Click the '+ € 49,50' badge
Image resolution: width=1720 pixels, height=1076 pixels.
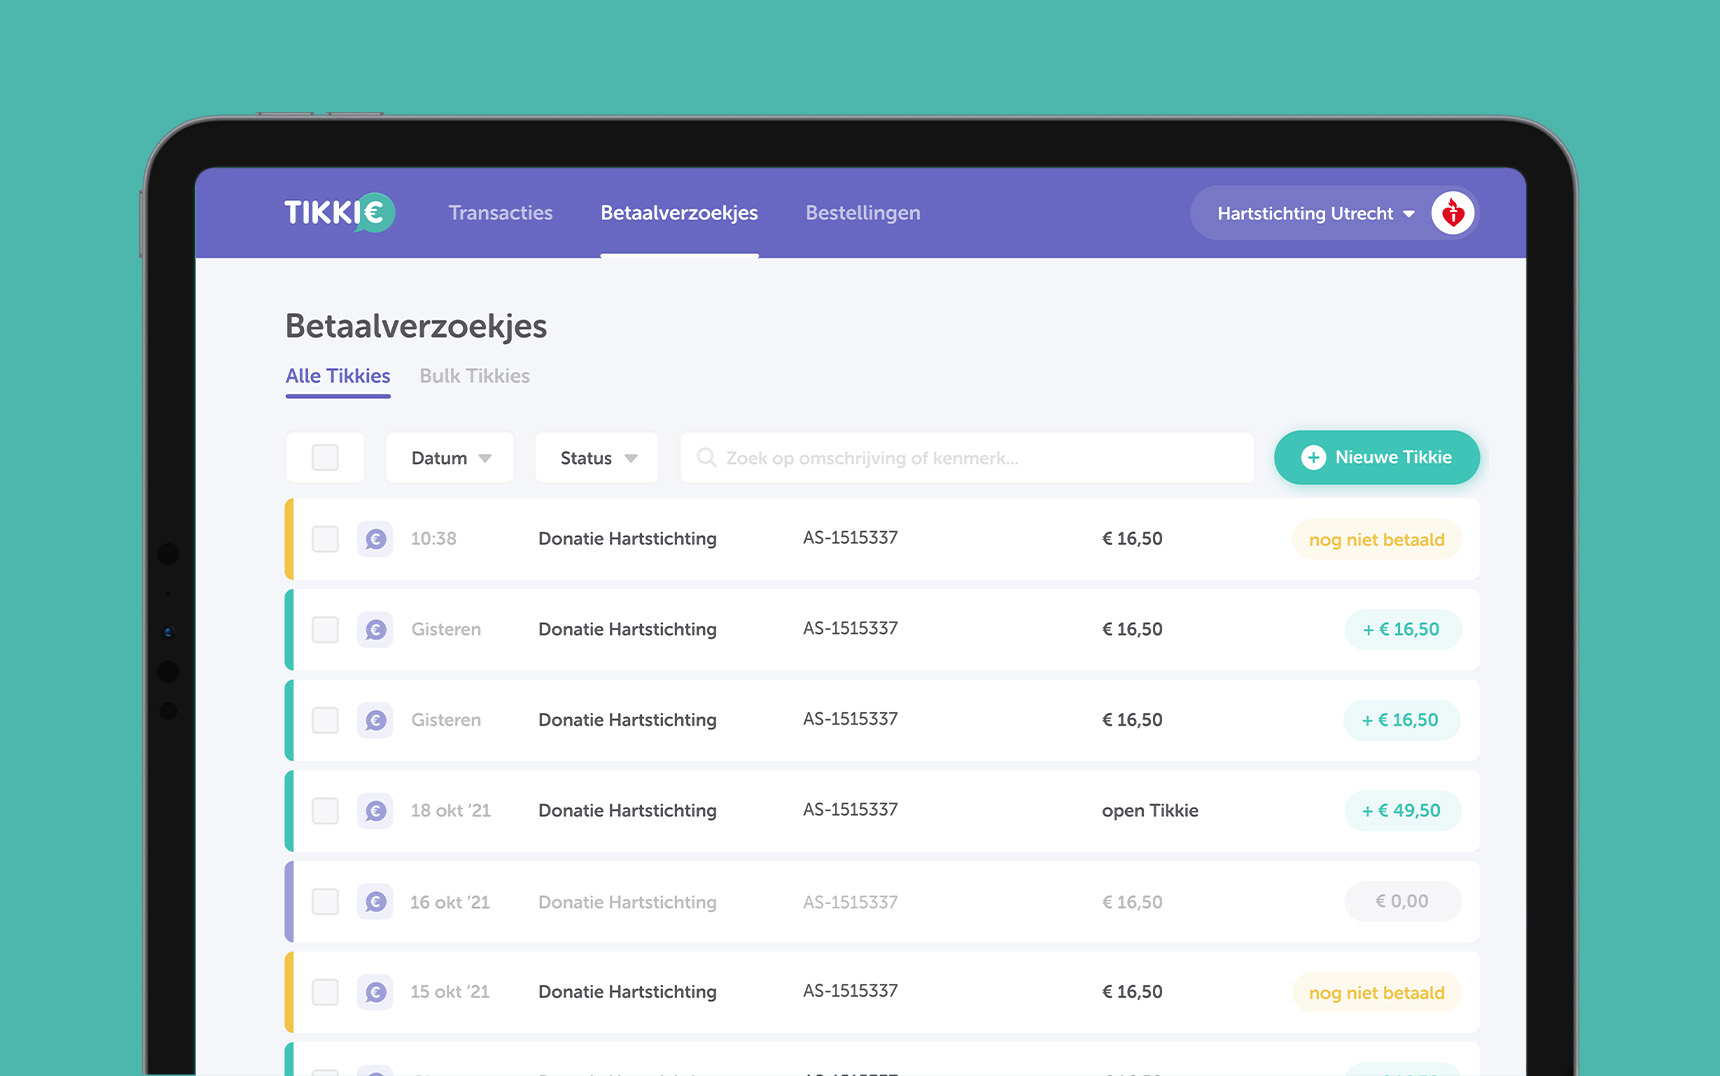coord(1402,811)
